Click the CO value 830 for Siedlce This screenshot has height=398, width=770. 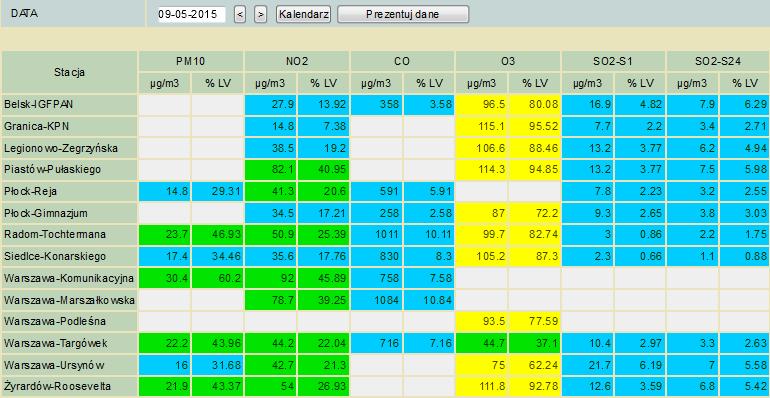pyautogui.click(x=376, y=256)
